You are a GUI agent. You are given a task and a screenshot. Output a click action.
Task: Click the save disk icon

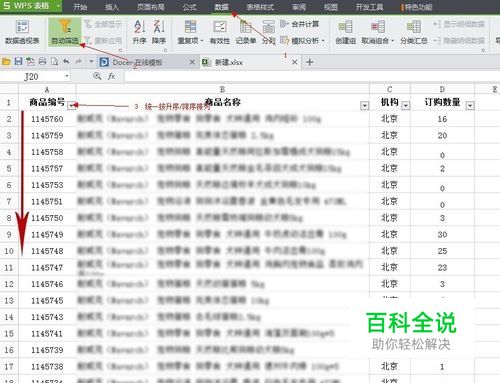click(18, 62)
